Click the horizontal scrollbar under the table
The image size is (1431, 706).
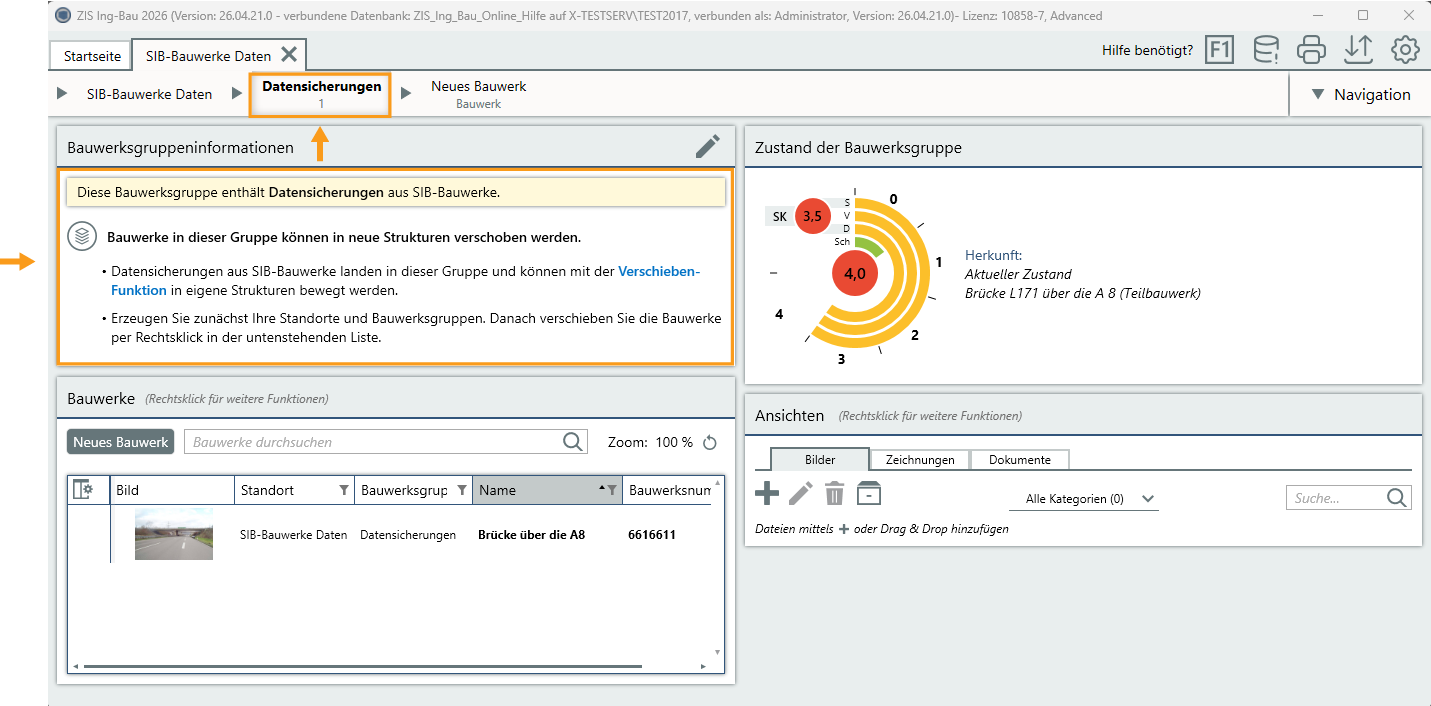coord(363,666)
